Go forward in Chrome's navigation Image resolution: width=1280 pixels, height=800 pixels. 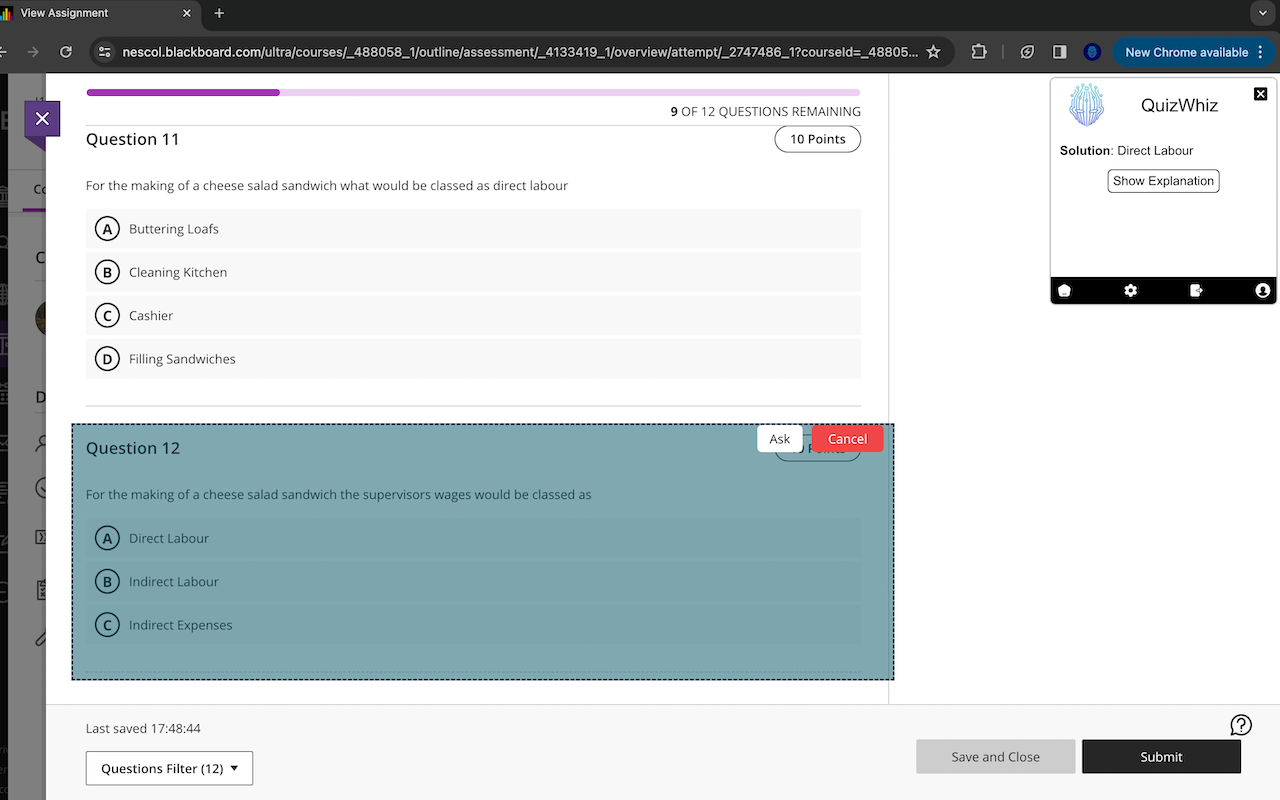(x=32, y=52)
